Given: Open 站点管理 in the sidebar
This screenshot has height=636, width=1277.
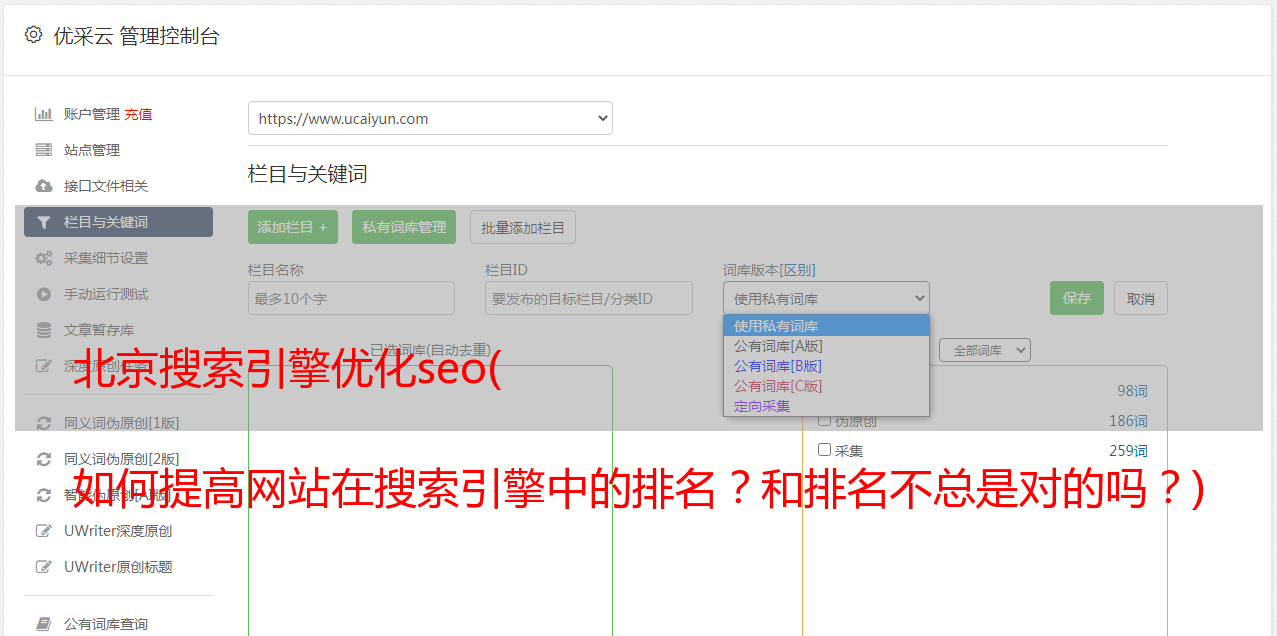Looking at the screenshot, I should [x=92, y=150].
